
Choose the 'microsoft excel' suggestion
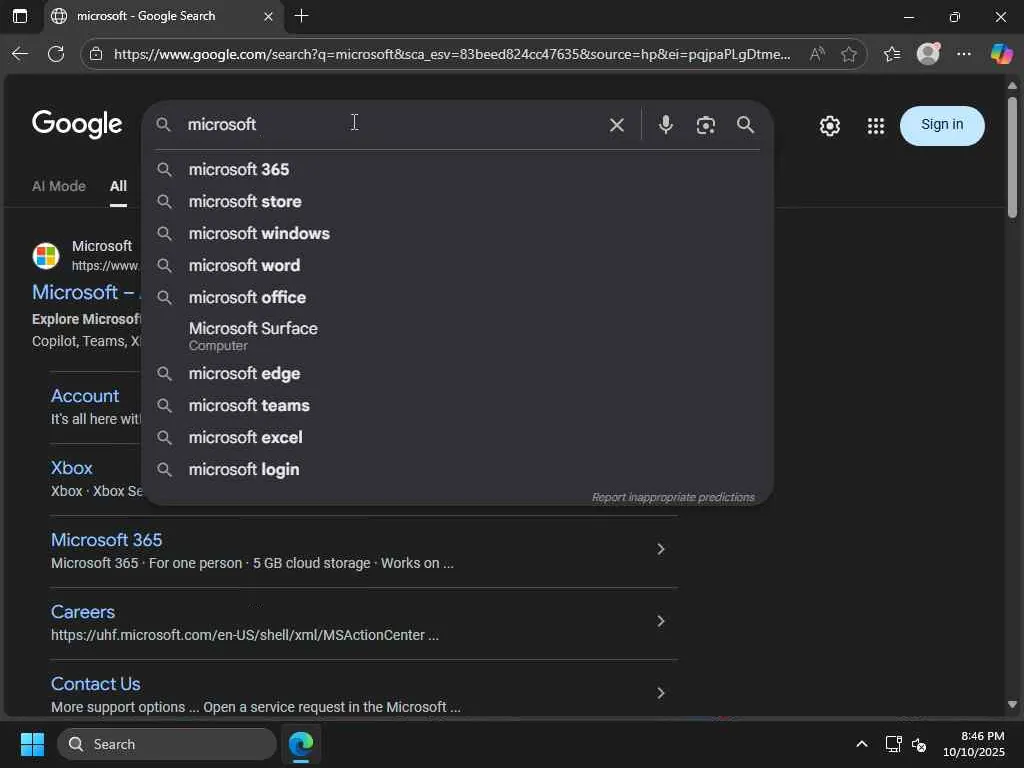click(457, 438)
